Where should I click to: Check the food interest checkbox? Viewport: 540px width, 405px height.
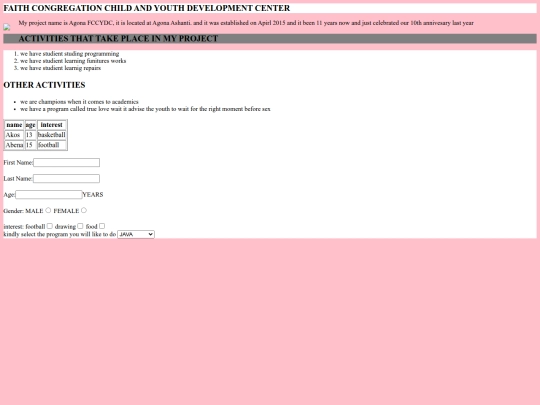102,226
